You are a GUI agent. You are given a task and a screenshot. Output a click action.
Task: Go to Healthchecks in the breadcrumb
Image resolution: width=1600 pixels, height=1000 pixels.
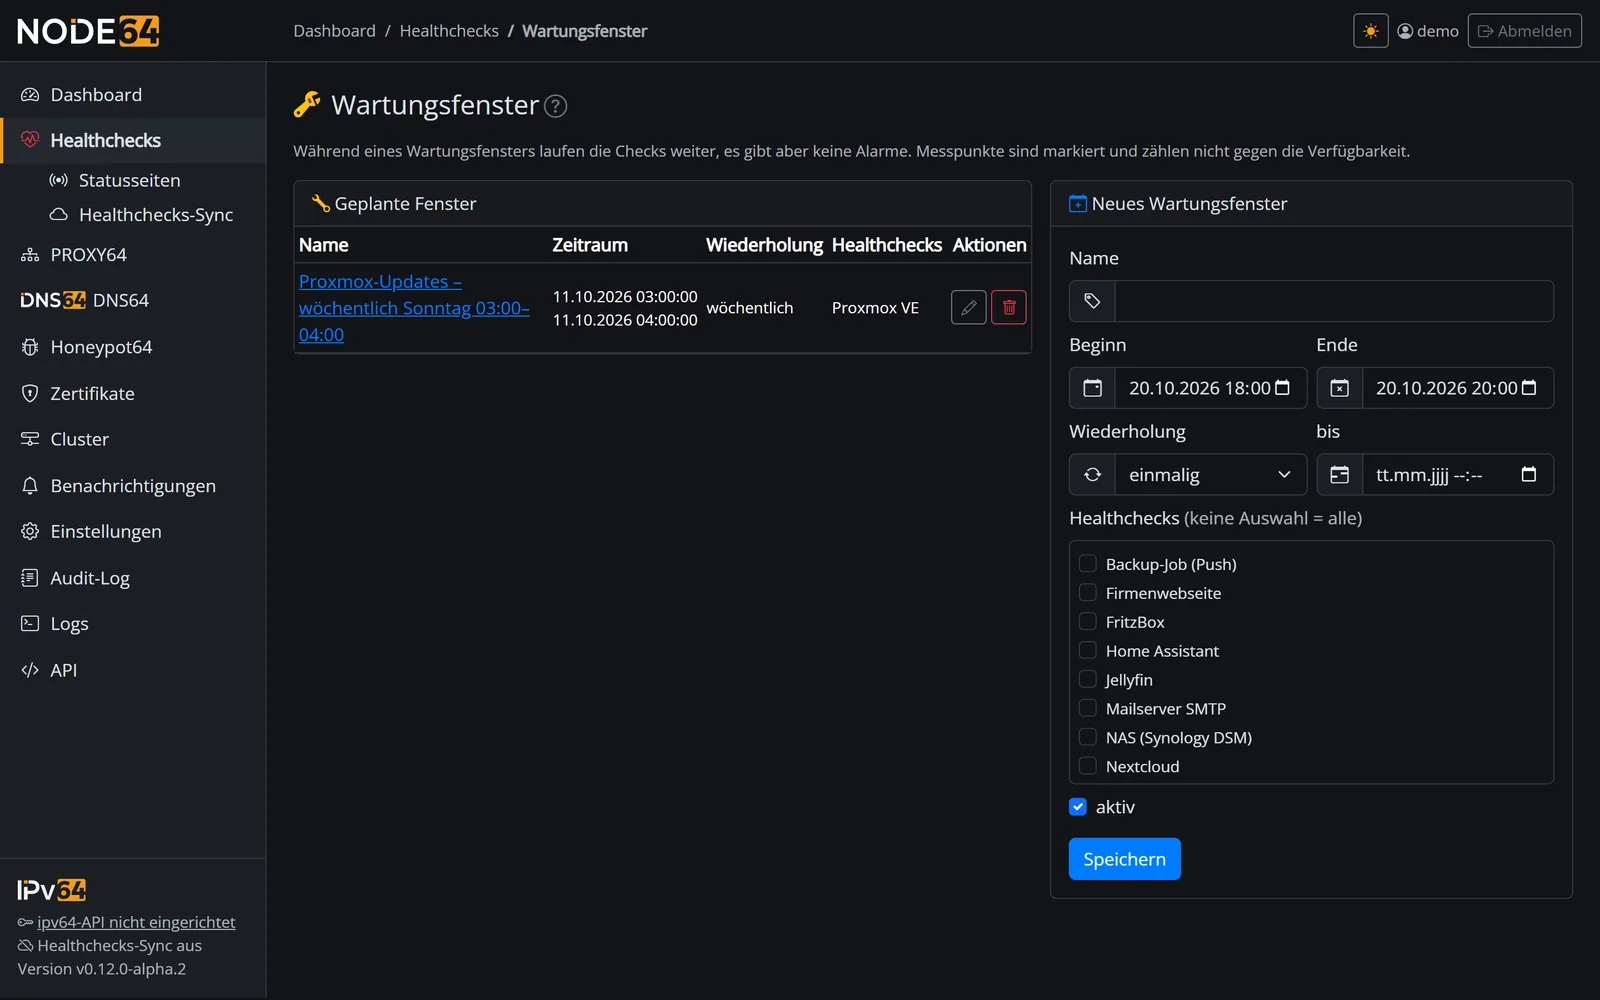coord(449,31)
